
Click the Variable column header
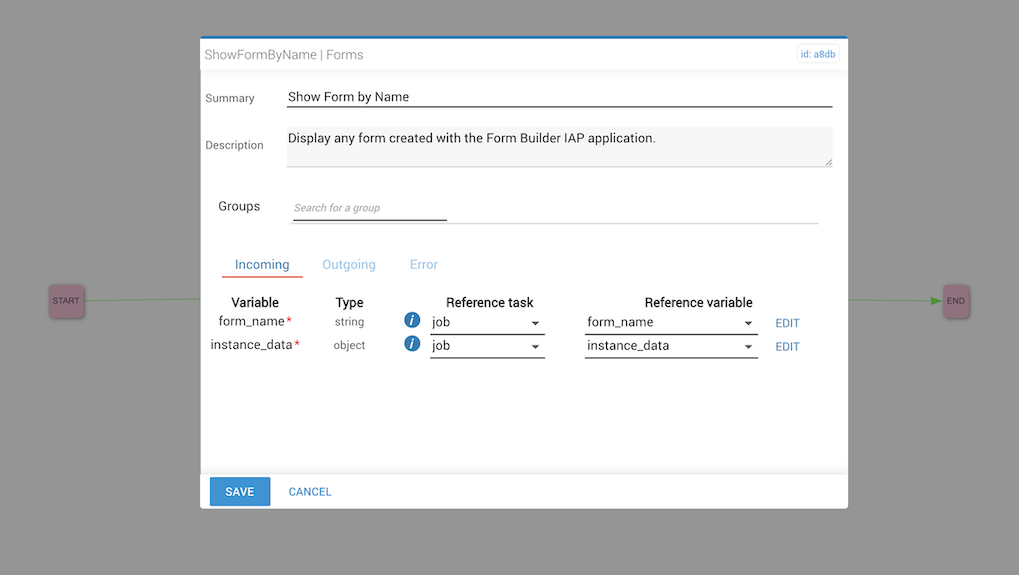click(x=255, y=302)
